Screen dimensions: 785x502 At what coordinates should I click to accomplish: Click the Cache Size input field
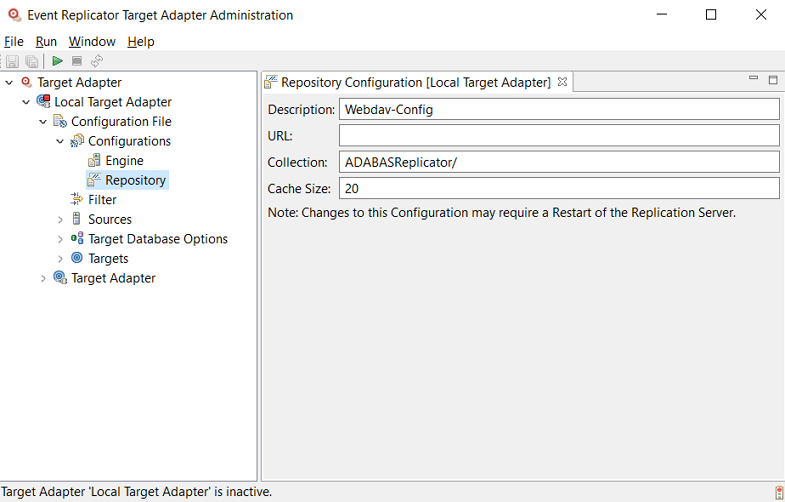coord(558,188)
